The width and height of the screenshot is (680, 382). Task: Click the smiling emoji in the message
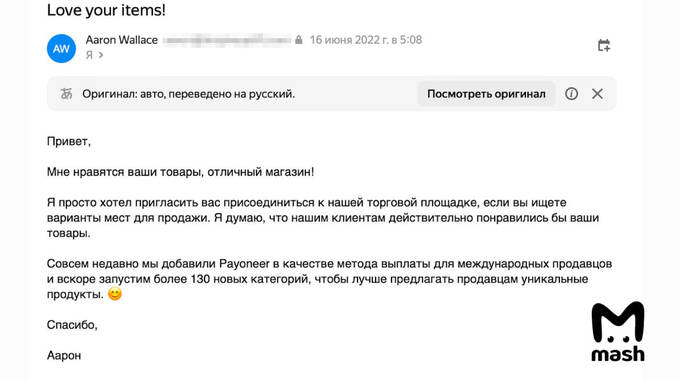coord(115,294)
